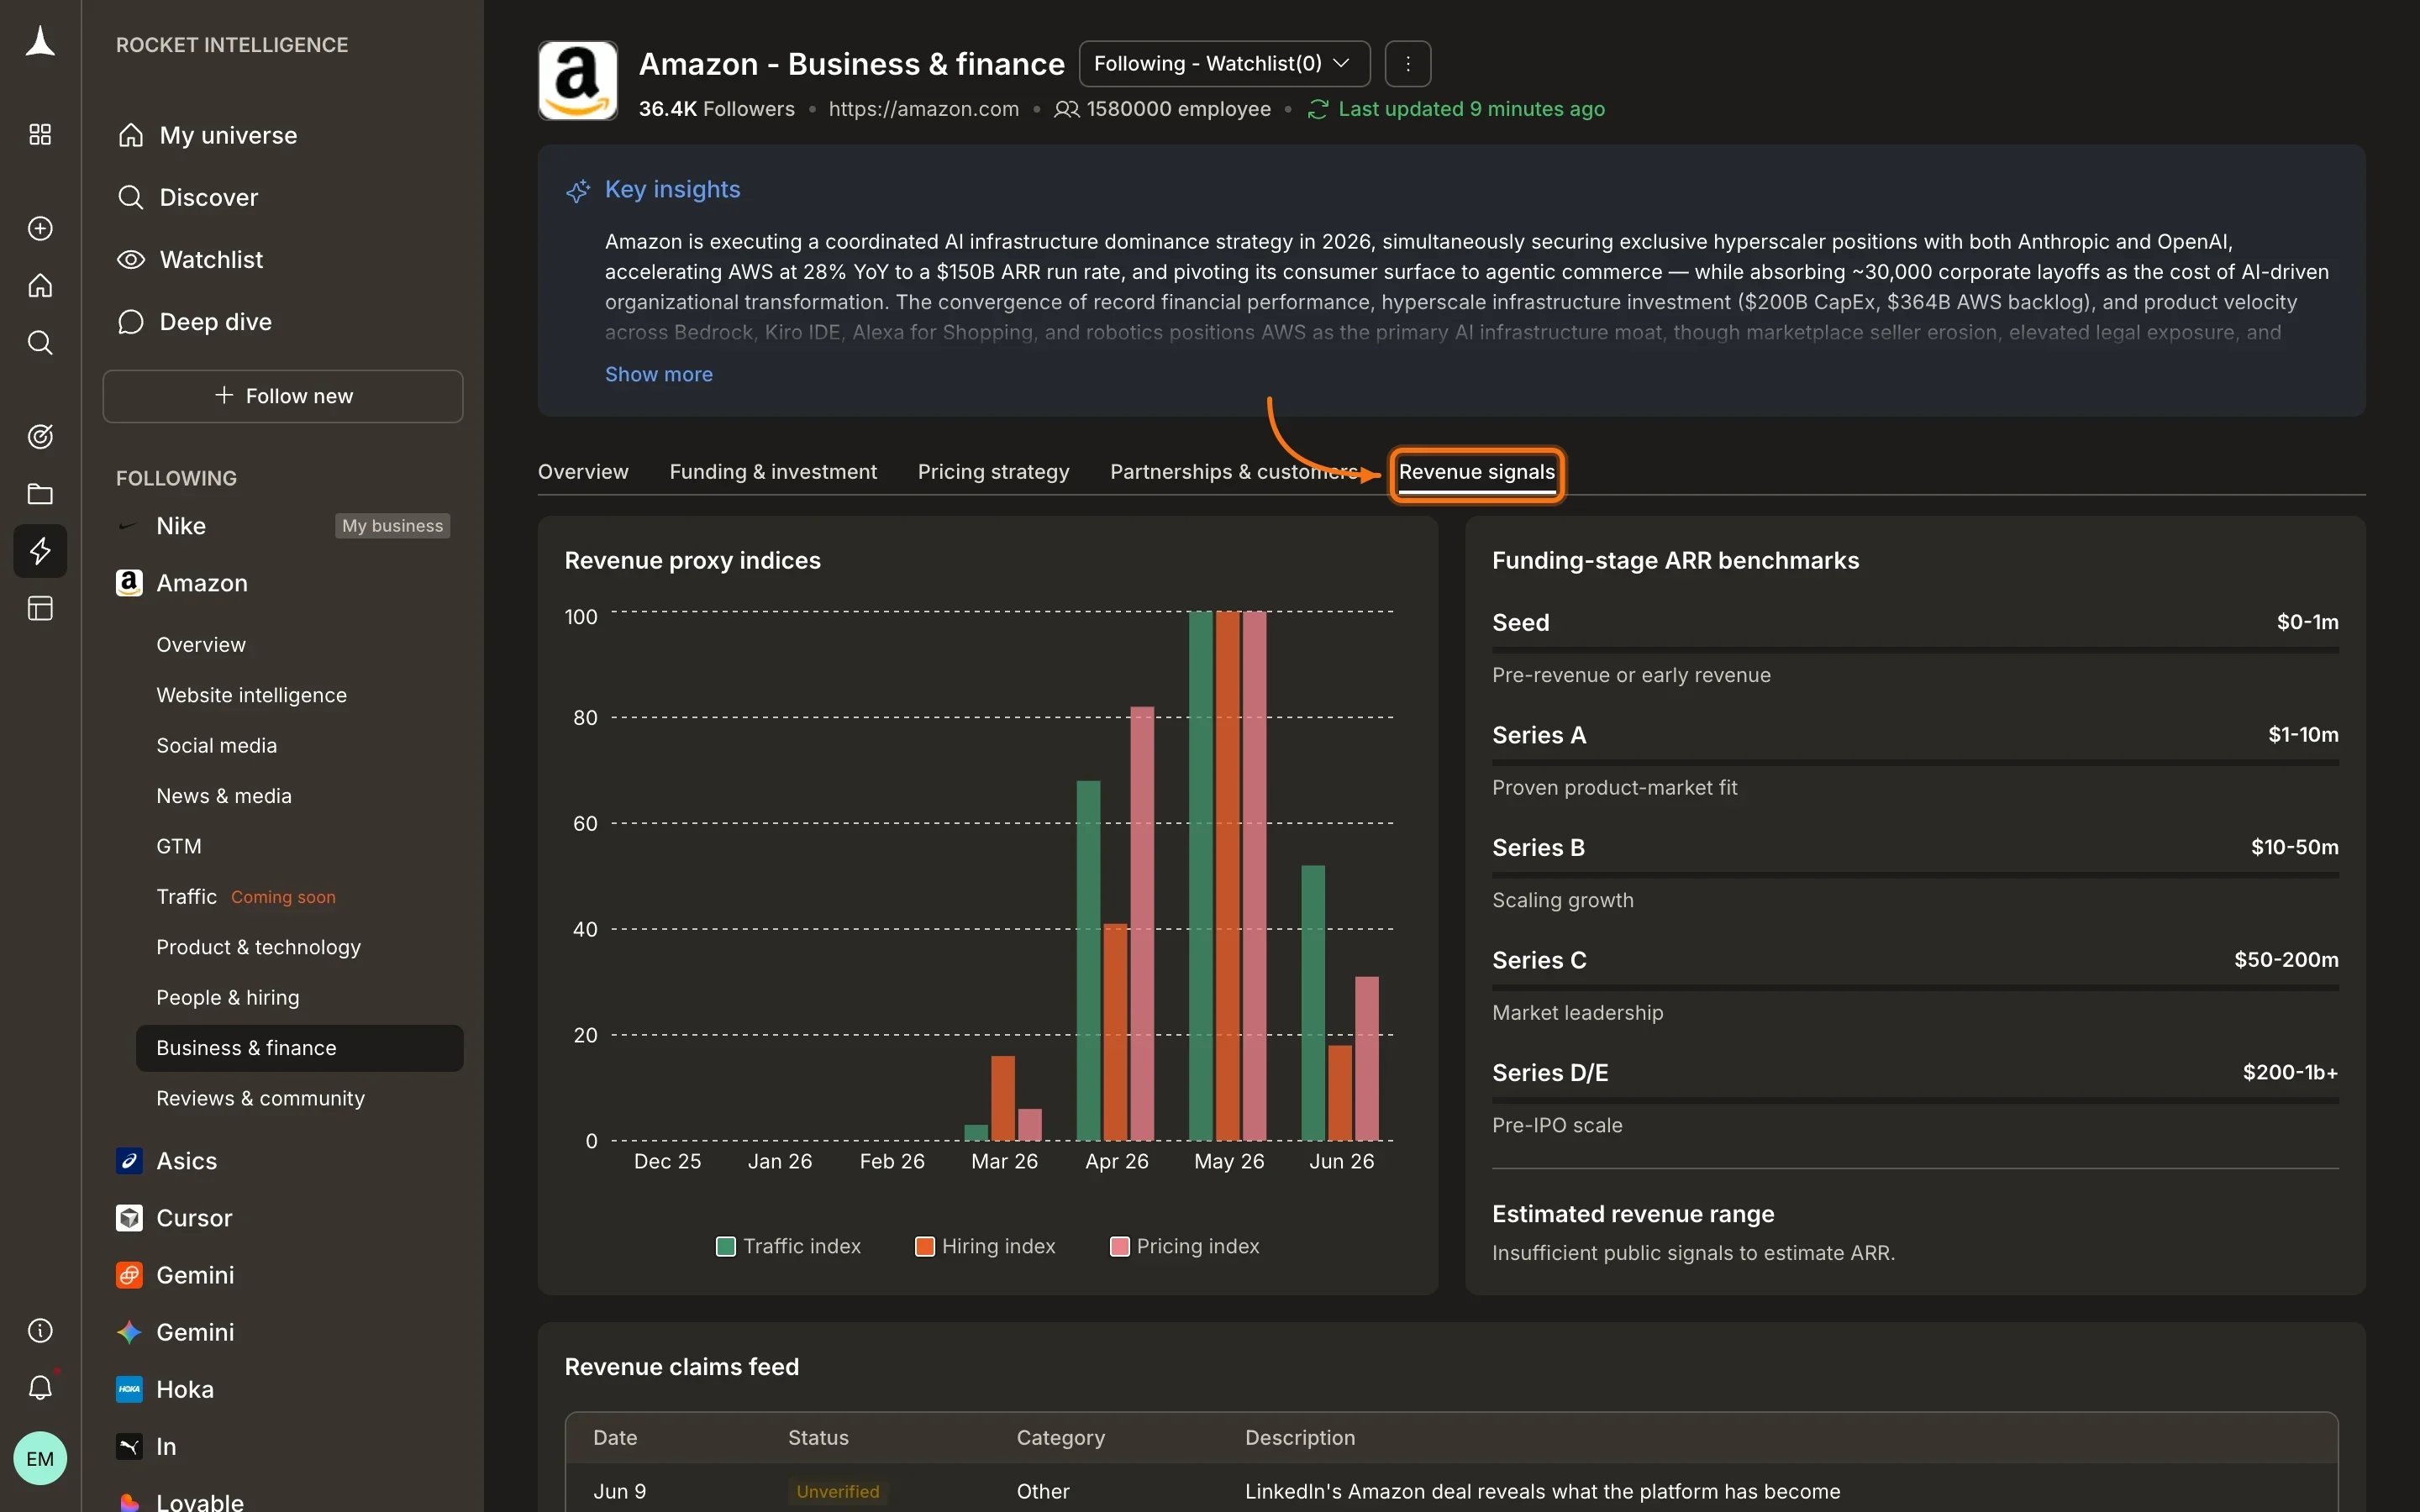Open the grid dashboard icon in left rail
The height and width of the screenshot is (1512, 2420).
click(x=40, y=135)
